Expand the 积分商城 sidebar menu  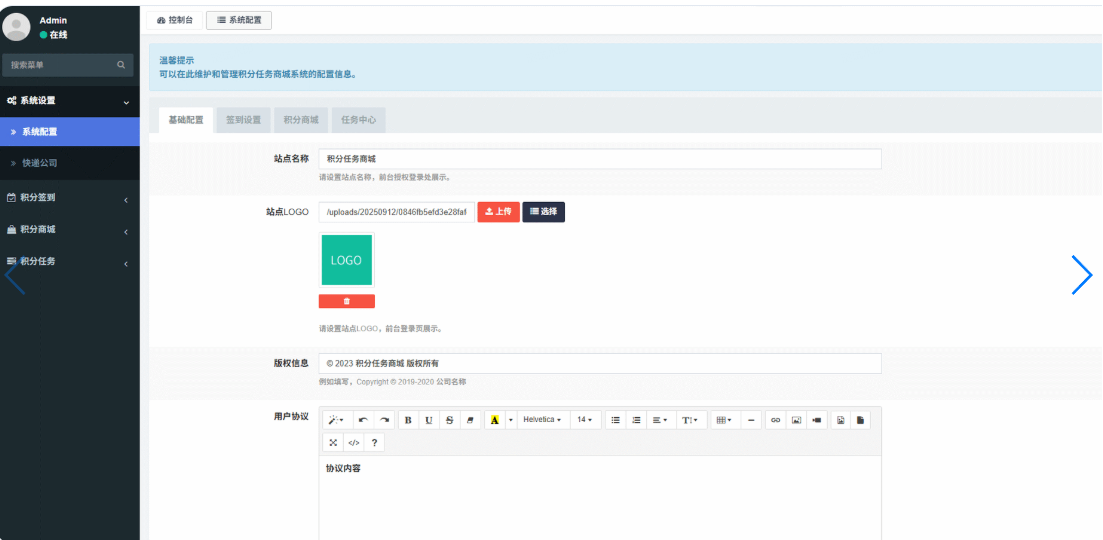click(69, 230)
